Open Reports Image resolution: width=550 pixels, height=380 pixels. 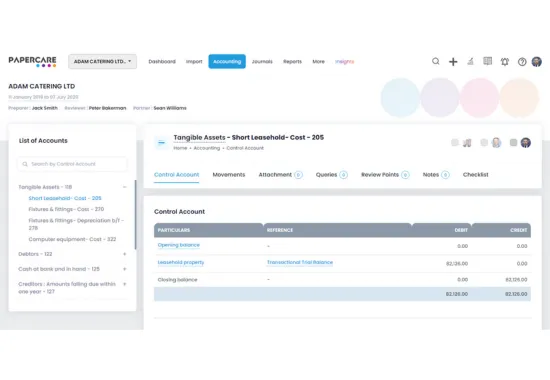pos(293,61)
